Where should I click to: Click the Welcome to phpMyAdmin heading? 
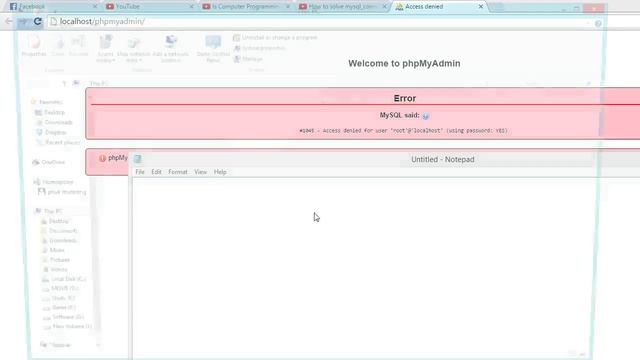[404, 63]
